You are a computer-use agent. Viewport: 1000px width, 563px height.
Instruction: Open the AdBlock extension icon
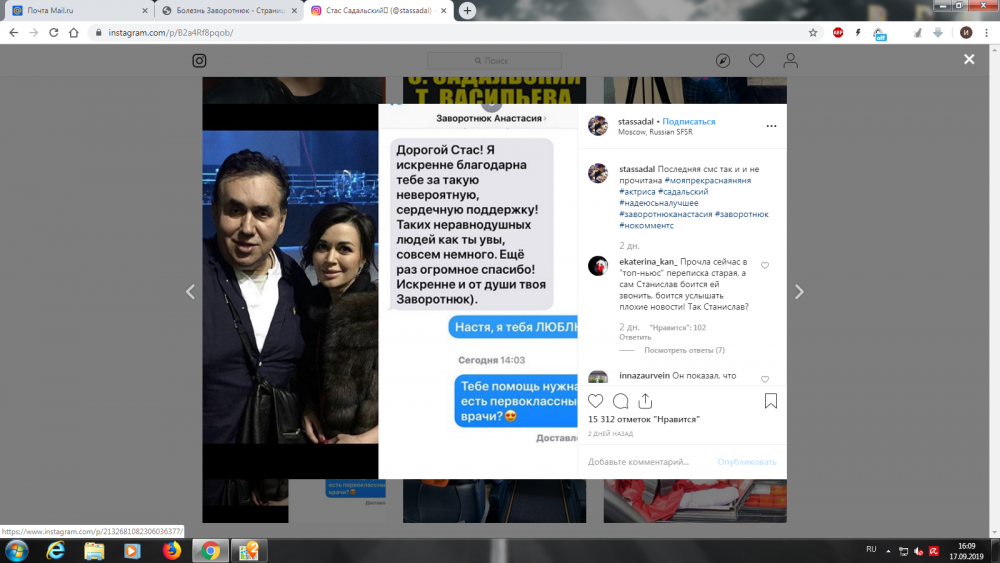pos(837,33)
